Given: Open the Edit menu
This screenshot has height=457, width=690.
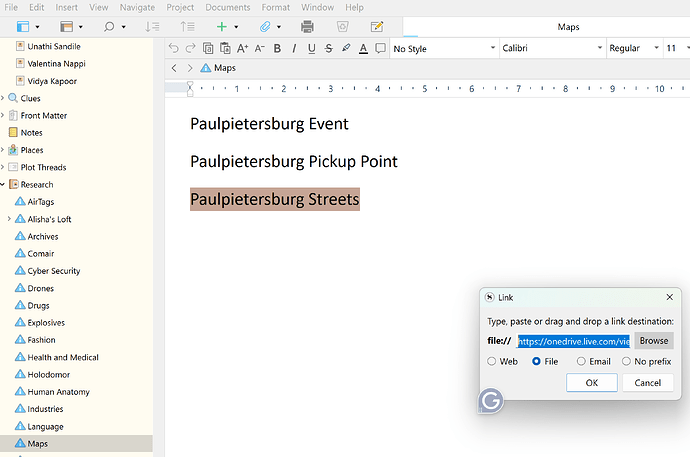Looking at the screenshot, I should pyautogui.click(x=37, y=7).
